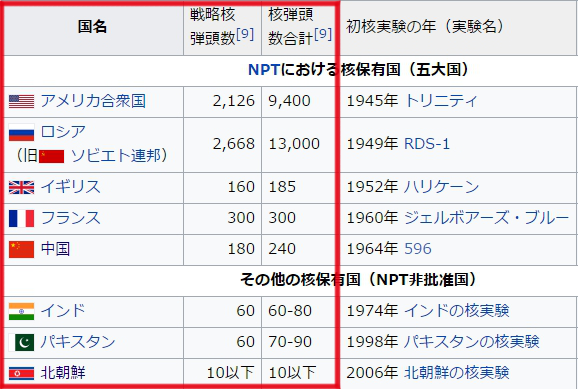Click the red flag before ソビエト連邦
The height and width of the screenshot is (389, 578).
click(x=51, y=156)
